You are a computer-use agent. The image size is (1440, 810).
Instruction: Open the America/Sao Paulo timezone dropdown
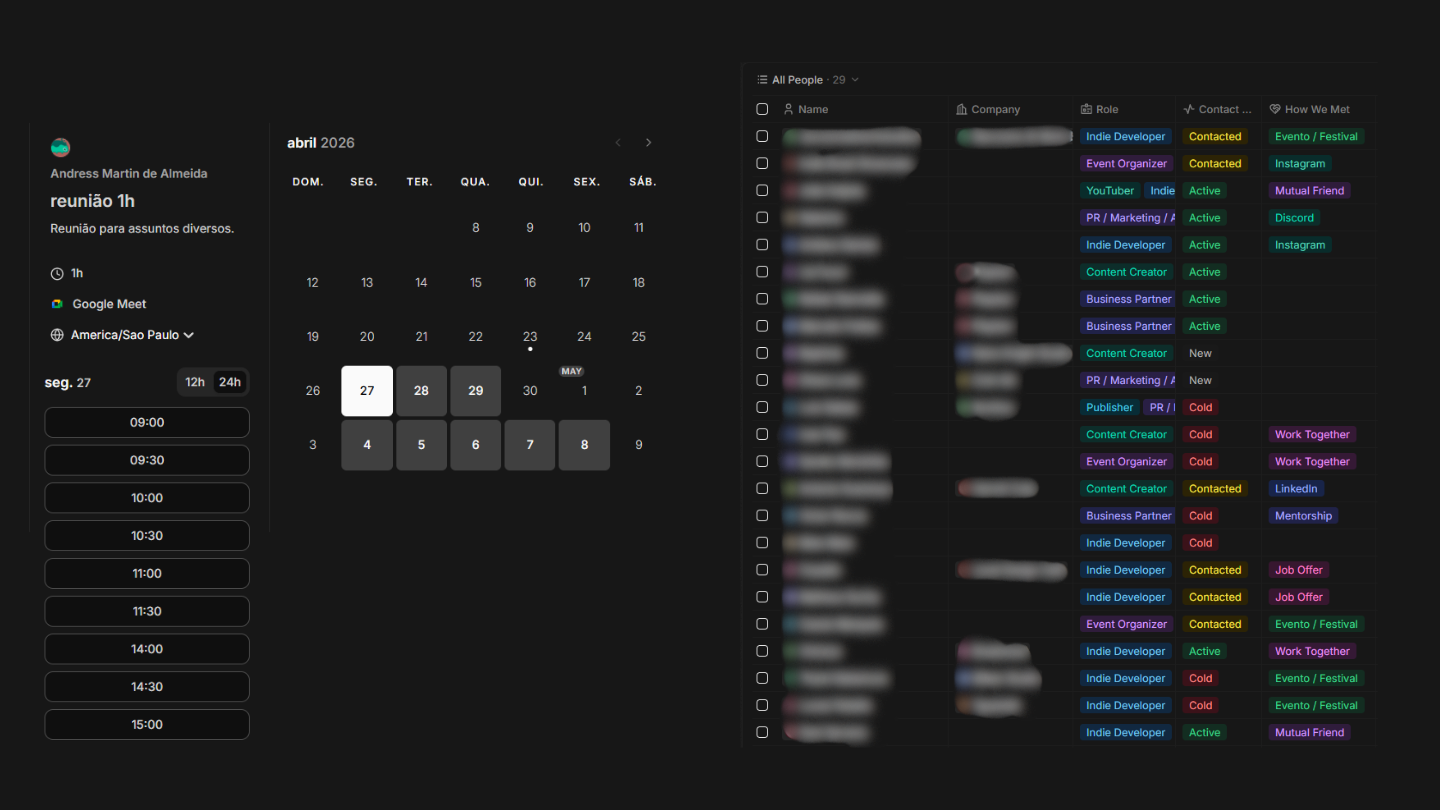tap(132, 335)
